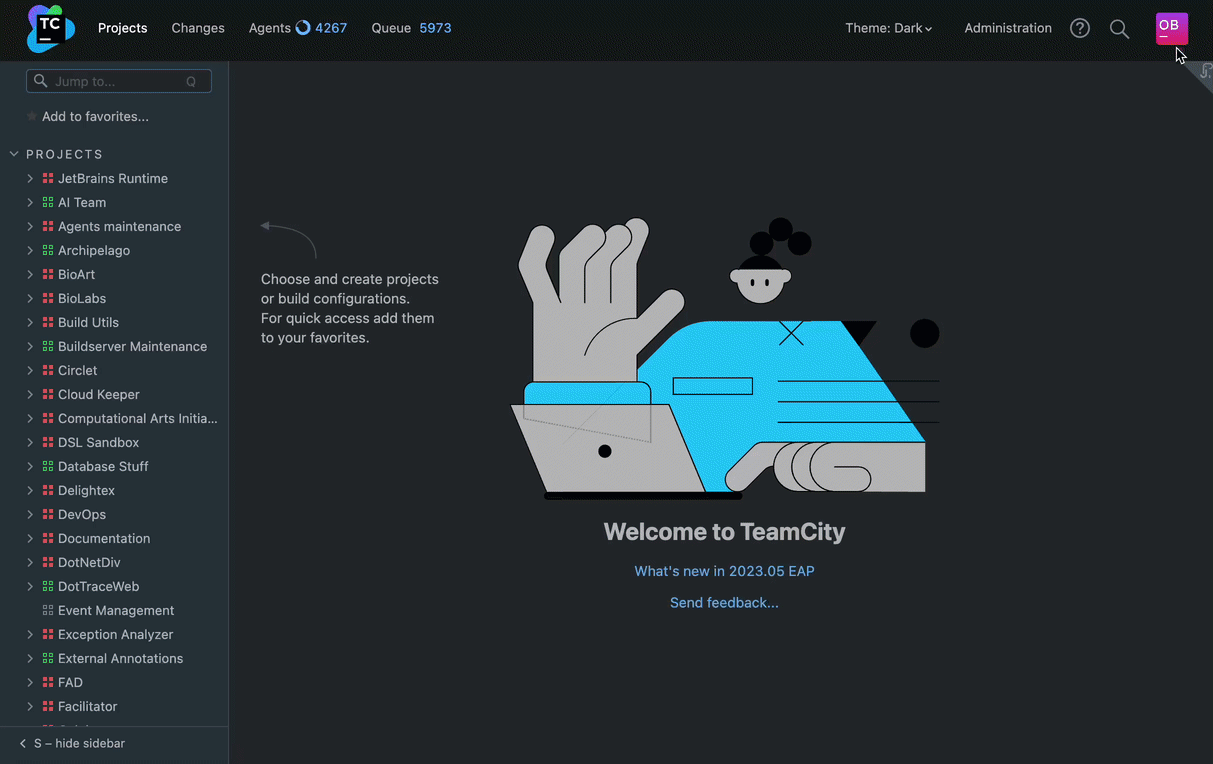Expand the BioLabs project tree
Viewport: 1213px width, 764px height.
click(30, 299)
